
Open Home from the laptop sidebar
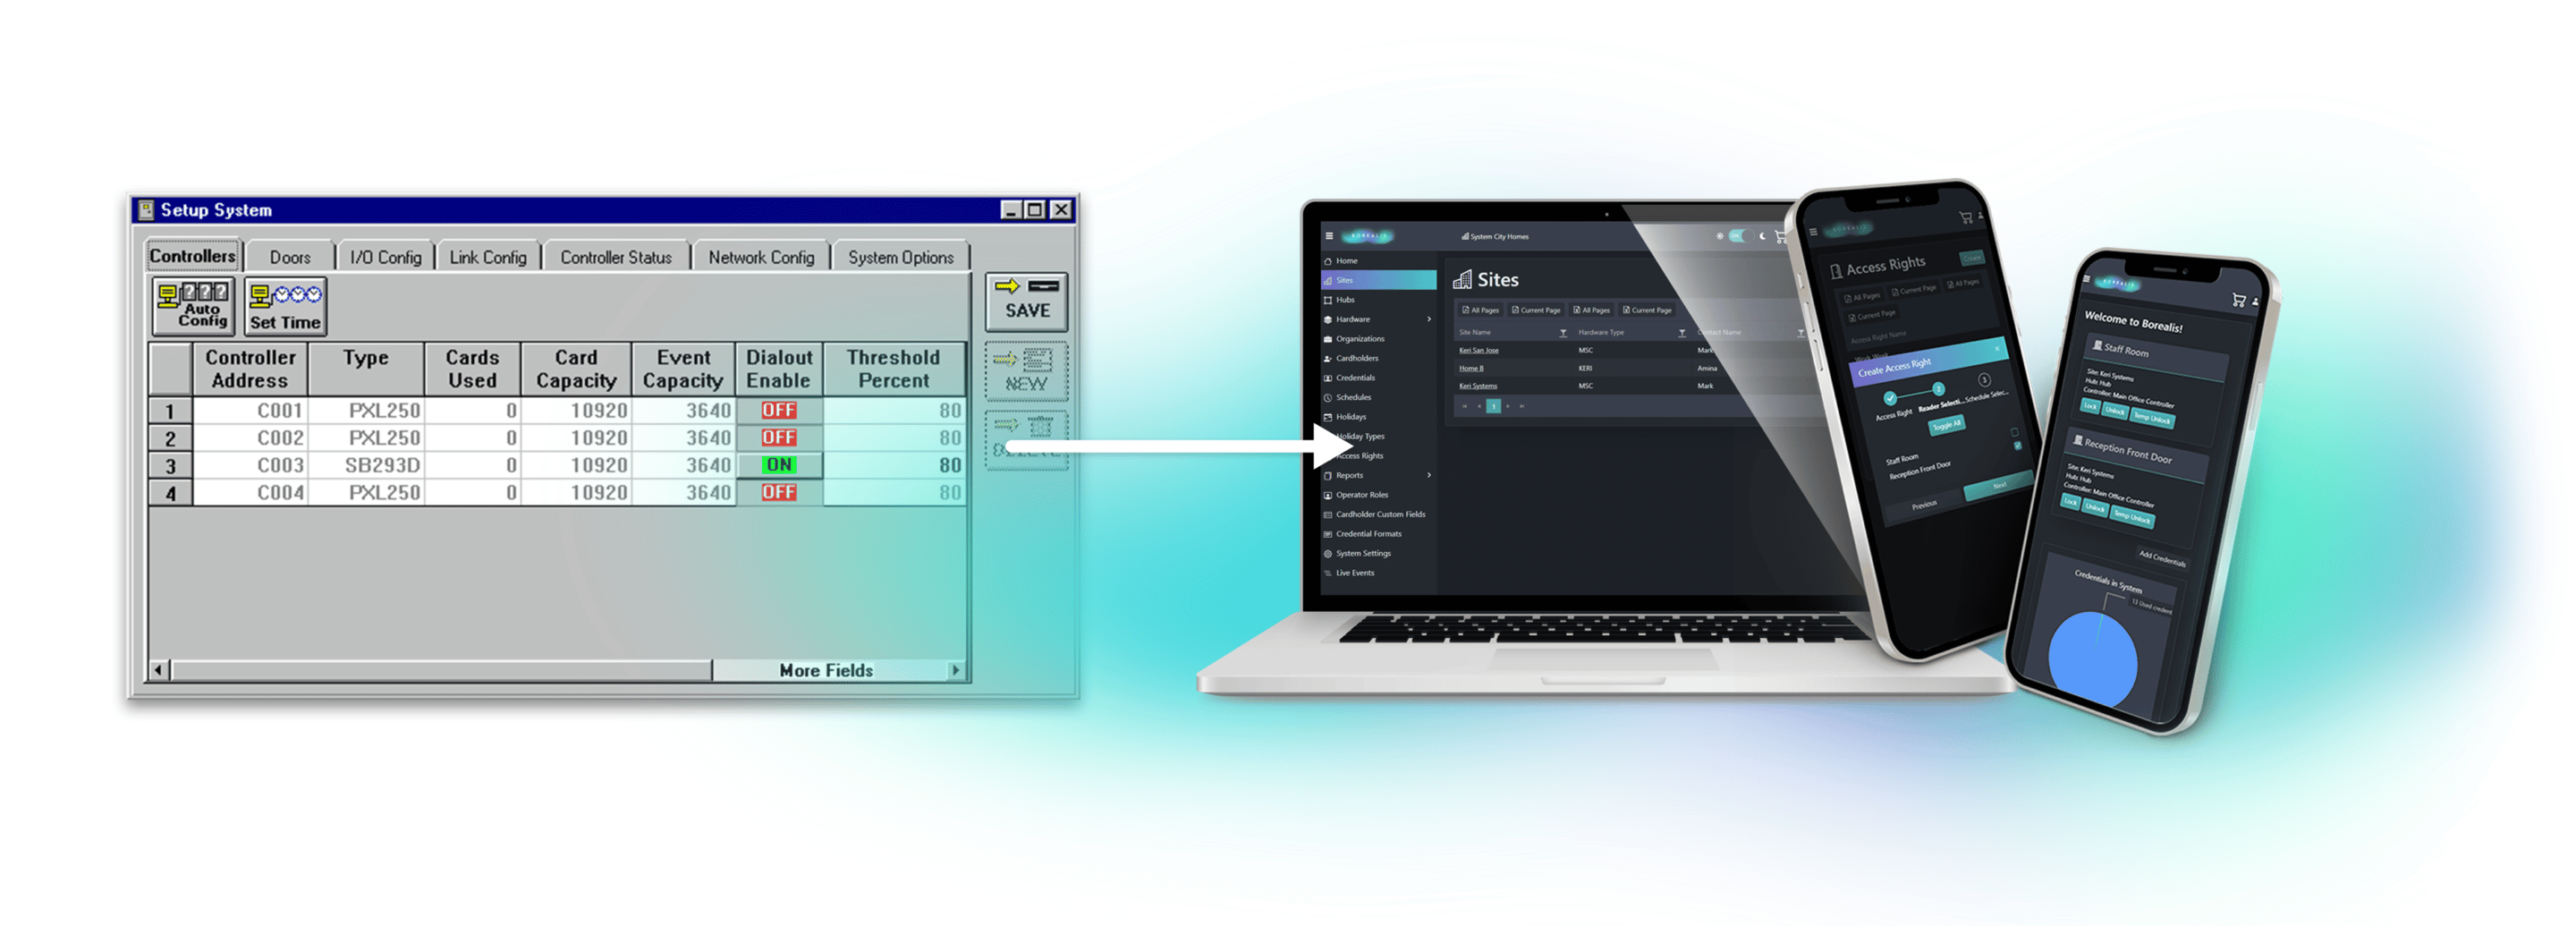(1378, 261)
